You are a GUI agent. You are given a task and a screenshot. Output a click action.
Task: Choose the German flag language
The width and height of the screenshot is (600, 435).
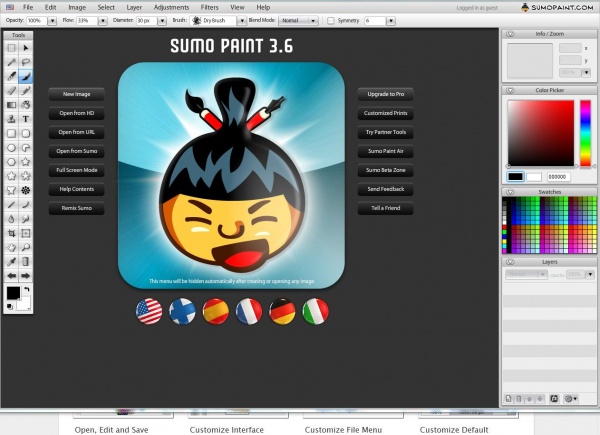tap(282, 311)
